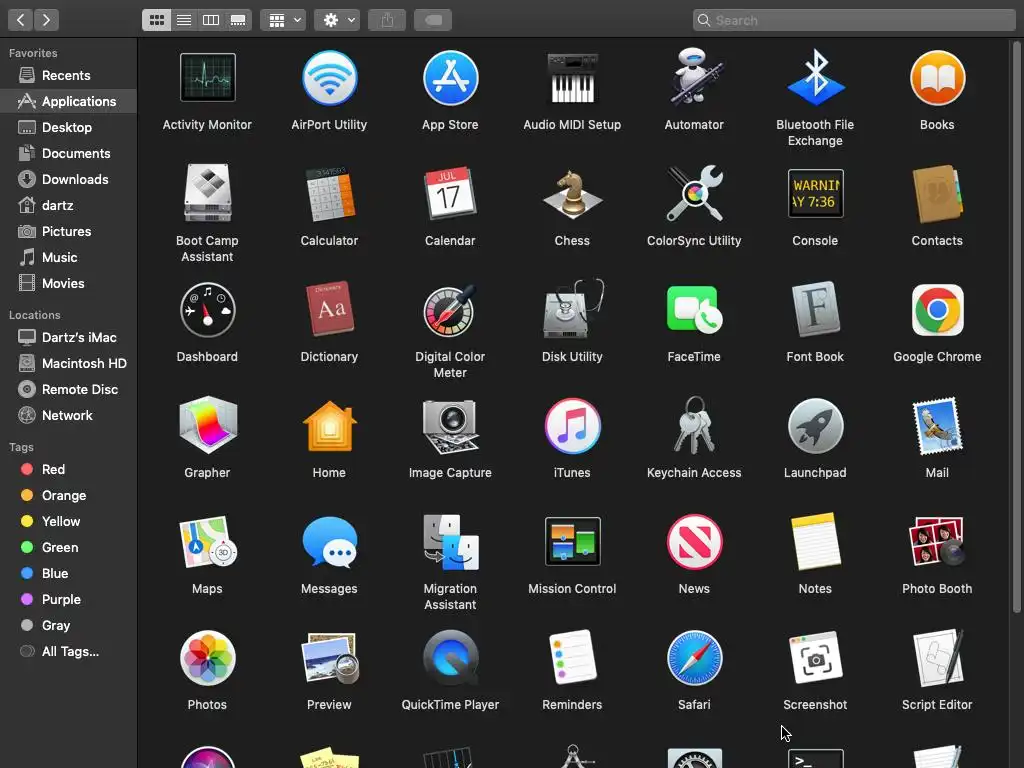This screenshot has height=768, width=1024.
Task: Switch to column view mode
Action: 211,20
